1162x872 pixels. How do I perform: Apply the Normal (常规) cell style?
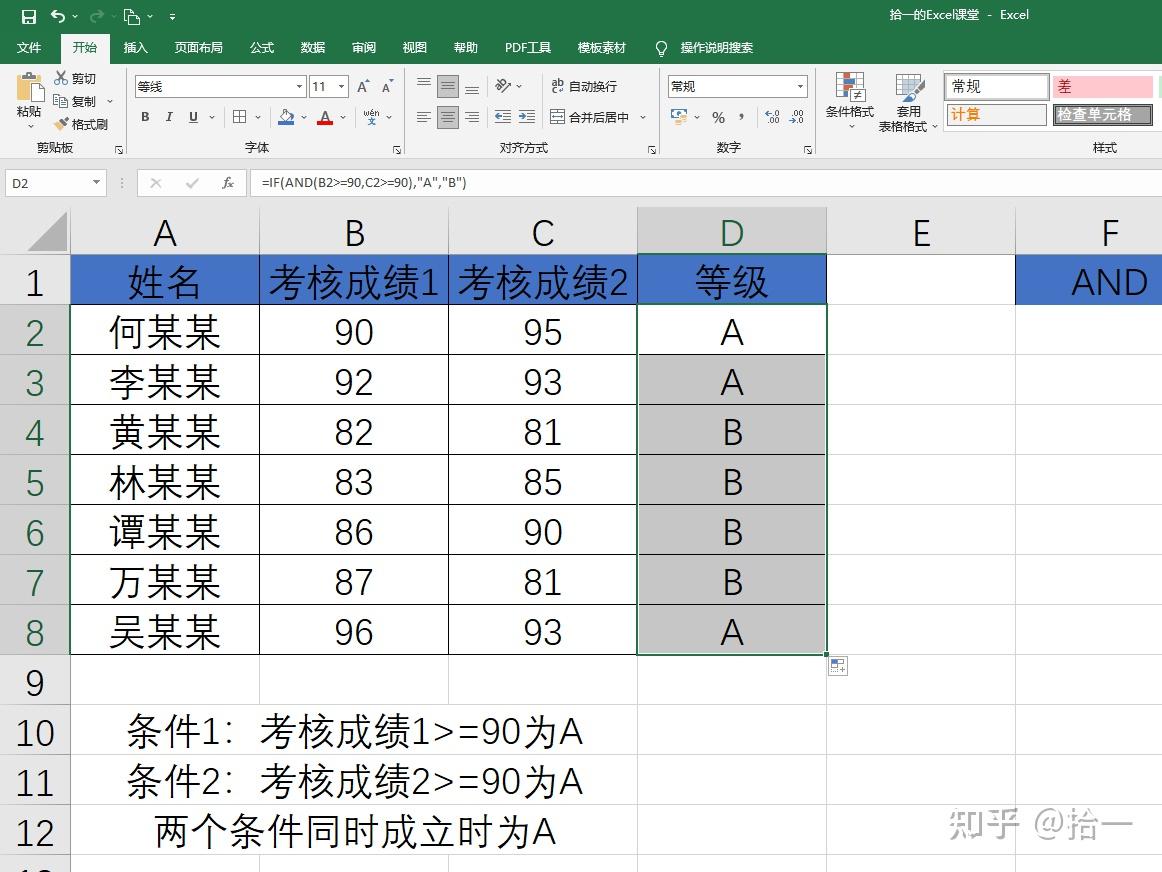click(997, 86)
